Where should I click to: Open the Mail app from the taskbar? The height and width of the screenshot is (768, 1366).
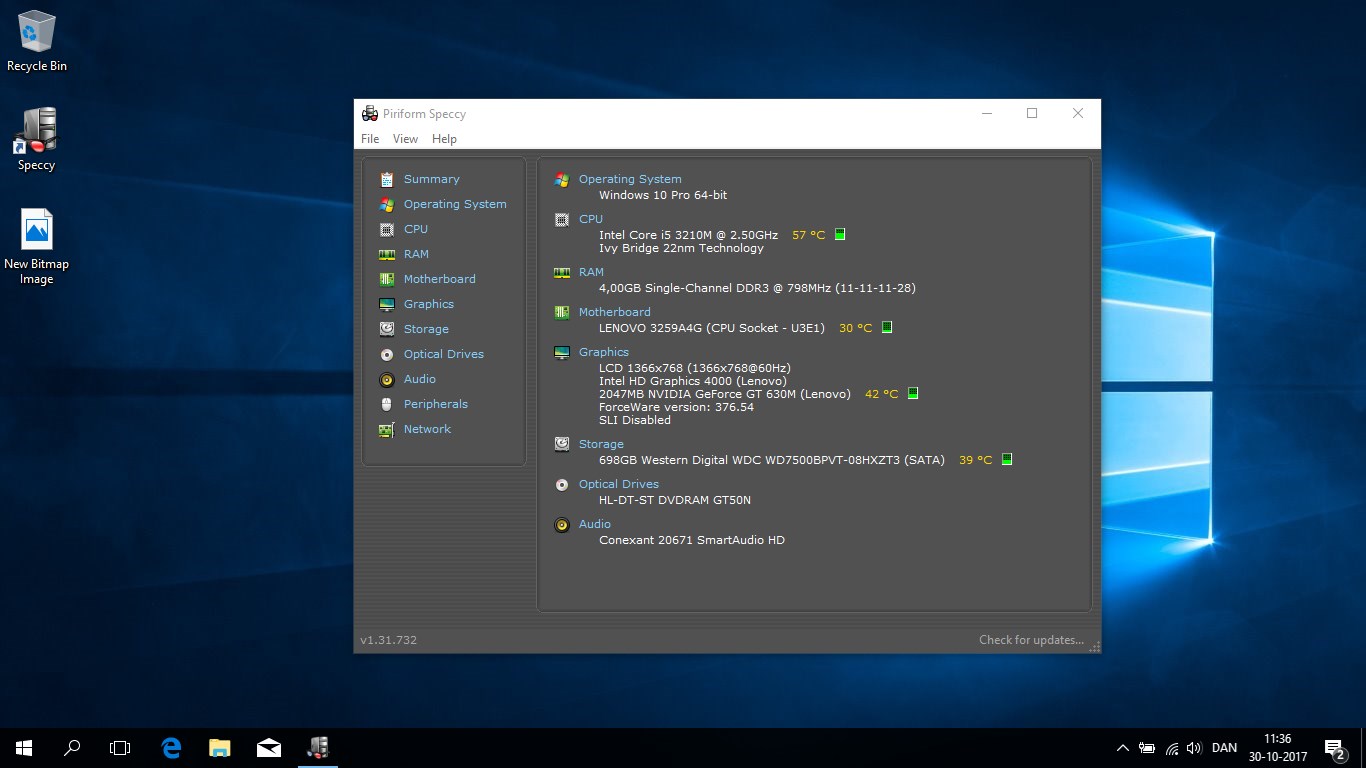pyautogui.click(x=269, y=747)
